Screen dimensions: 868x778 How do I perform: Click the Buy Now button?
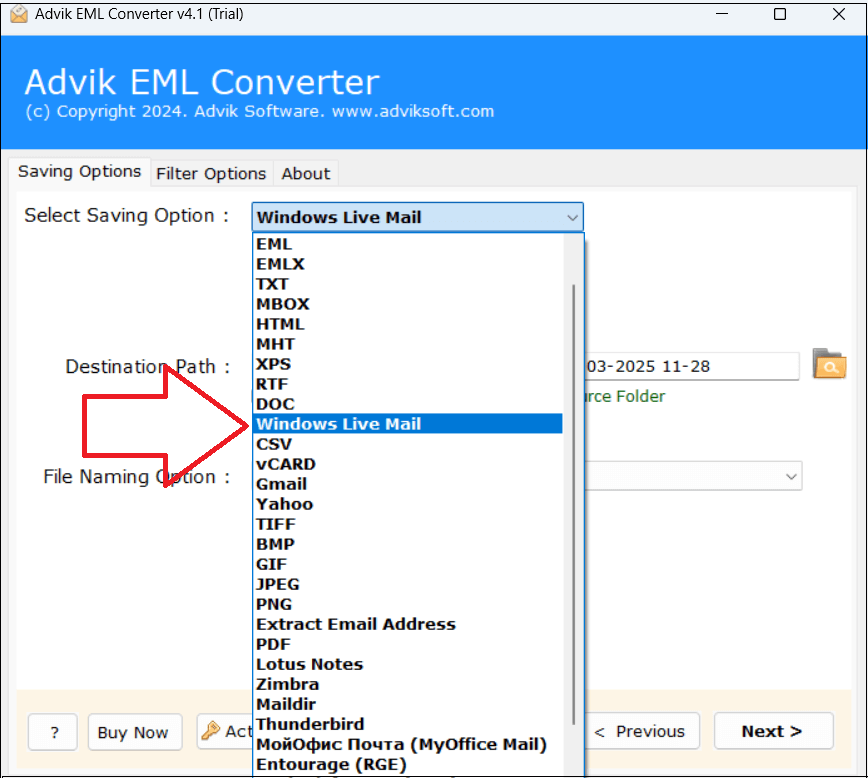pyautogui.click(x=135, y=732)
